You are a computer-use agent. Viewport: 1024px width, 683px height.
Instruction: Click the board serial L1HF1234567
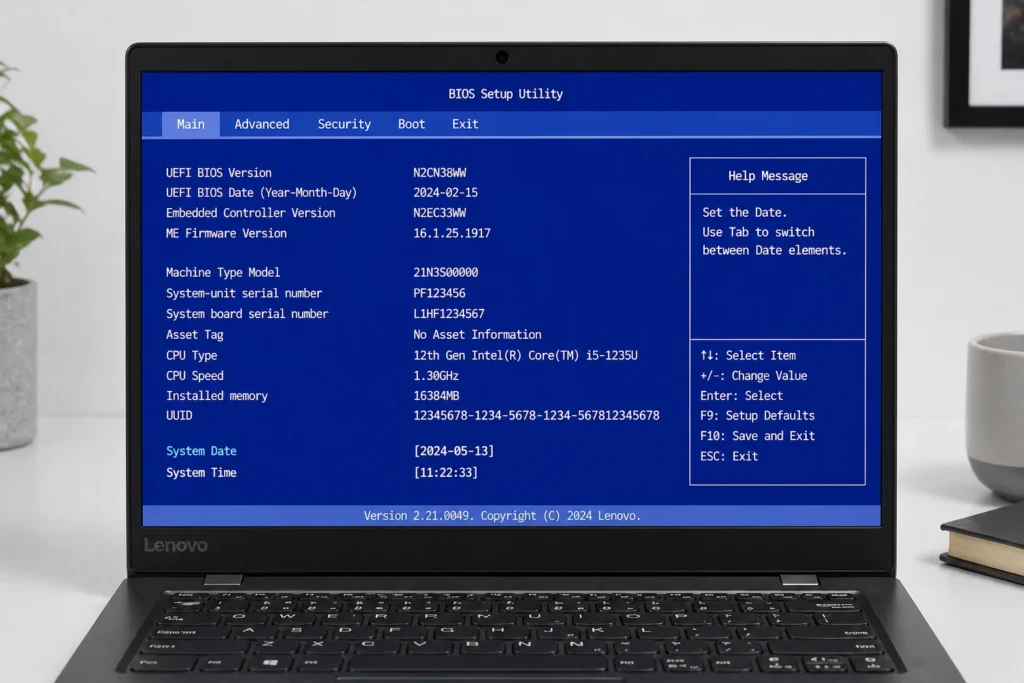(449, 314)
